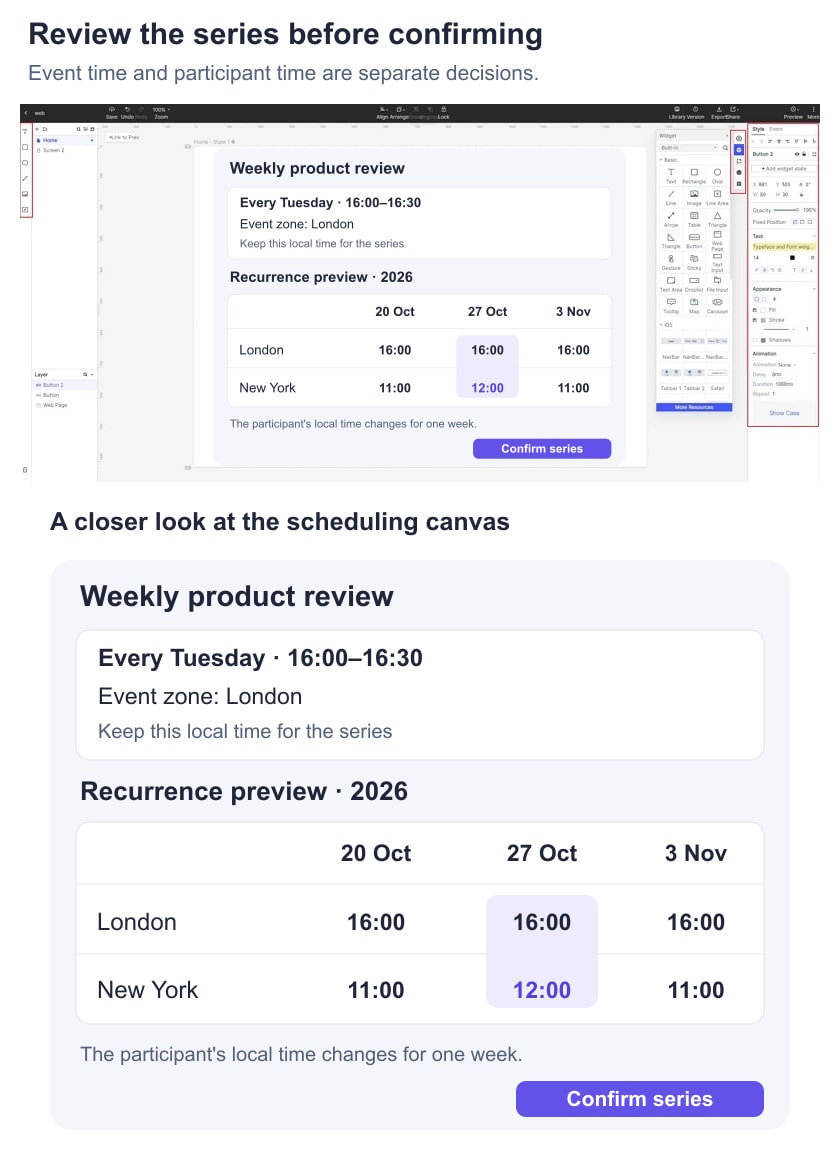This screenshot has height=1160, width=840.
Task: Click Confirm series inside the editor screenshot
Action: click(x=542, y=448)
